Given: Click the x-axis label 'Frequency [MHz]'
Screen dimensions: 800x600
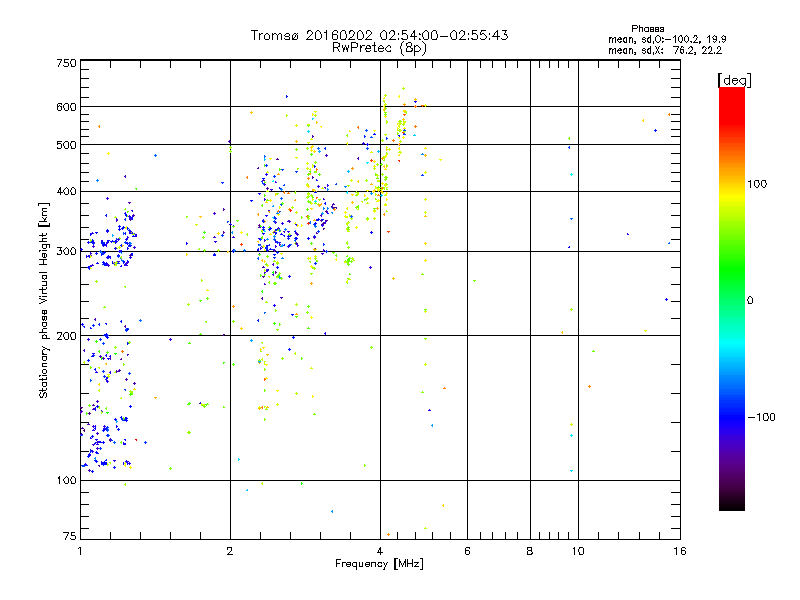Looking at the screenshot, I should (x=379, y=564).
